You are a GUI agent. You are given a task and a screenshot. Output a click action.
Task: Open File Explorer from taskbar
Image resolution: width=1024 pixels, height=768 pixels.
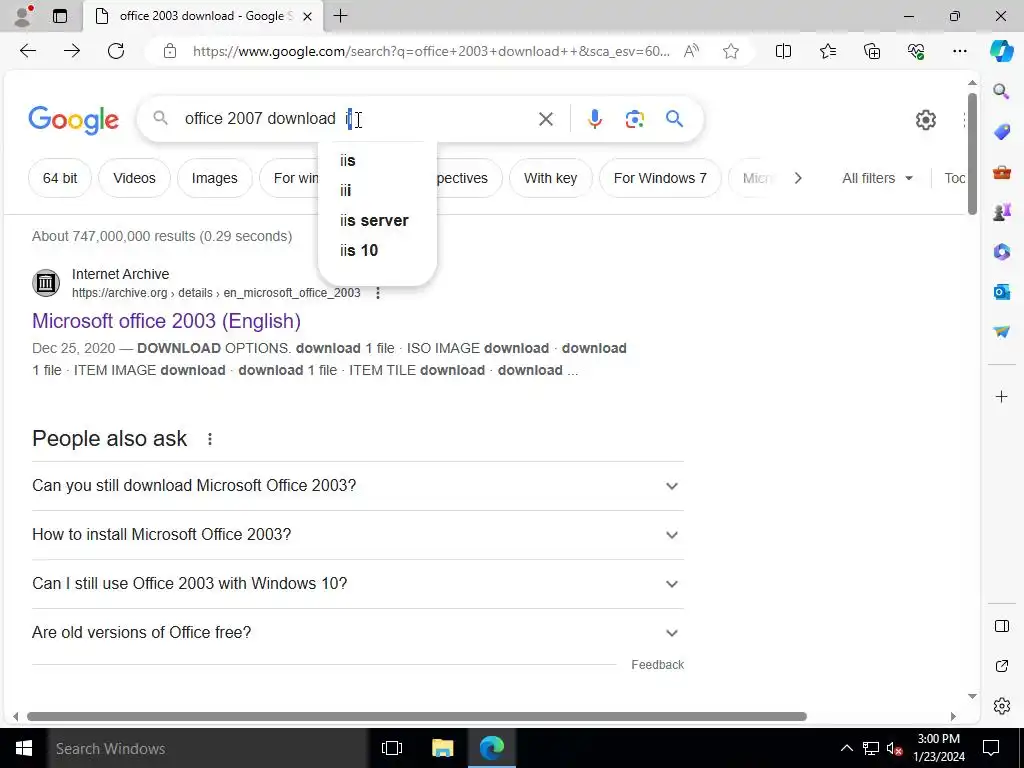click(x=442, y=748)
